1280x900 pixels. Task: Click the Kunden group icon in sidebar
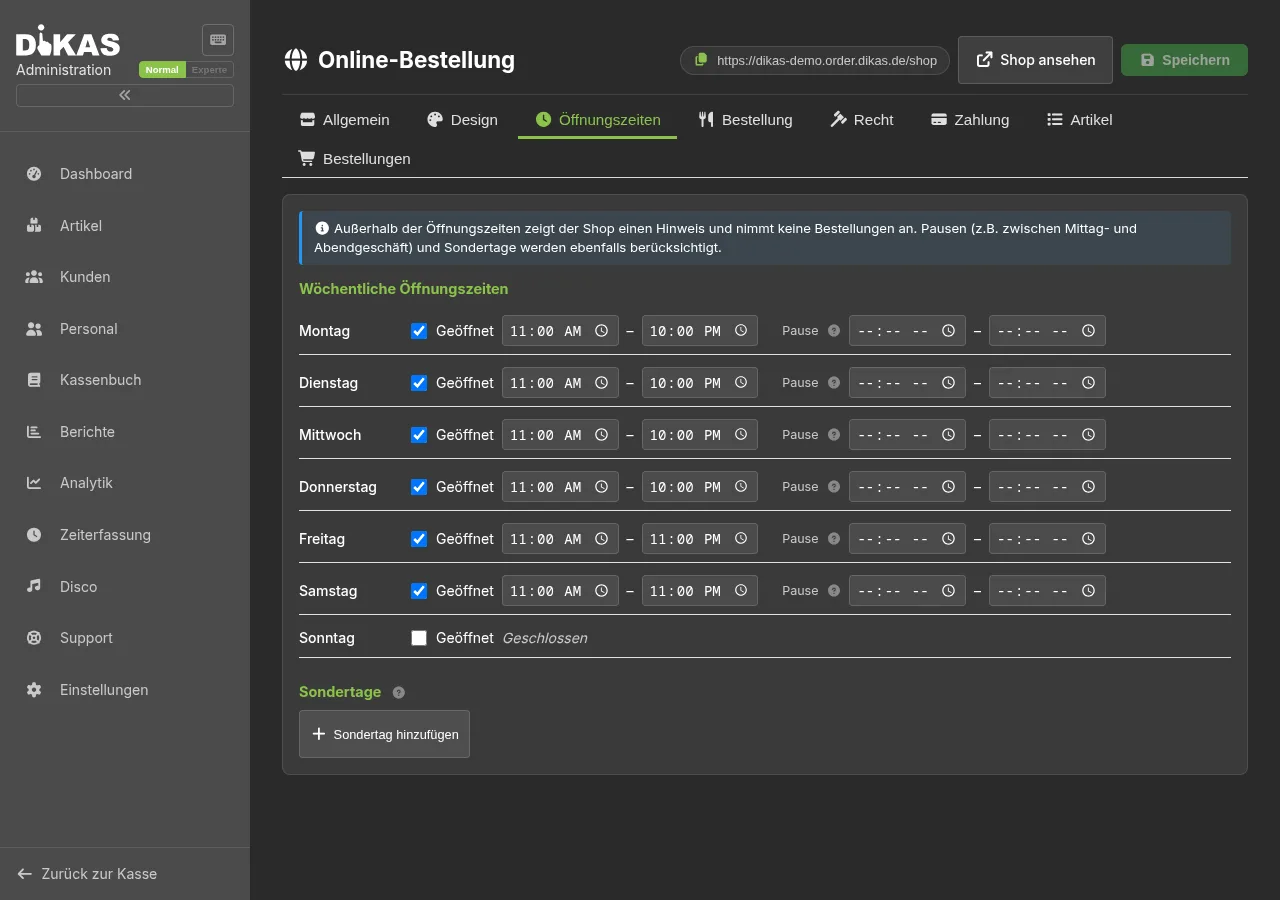pos(34,277)
